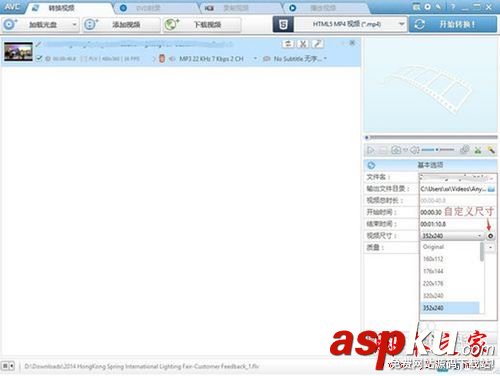Click first status bar icon at bottom-left
Screen dimensions: 500x376
[x=5, y=366]
